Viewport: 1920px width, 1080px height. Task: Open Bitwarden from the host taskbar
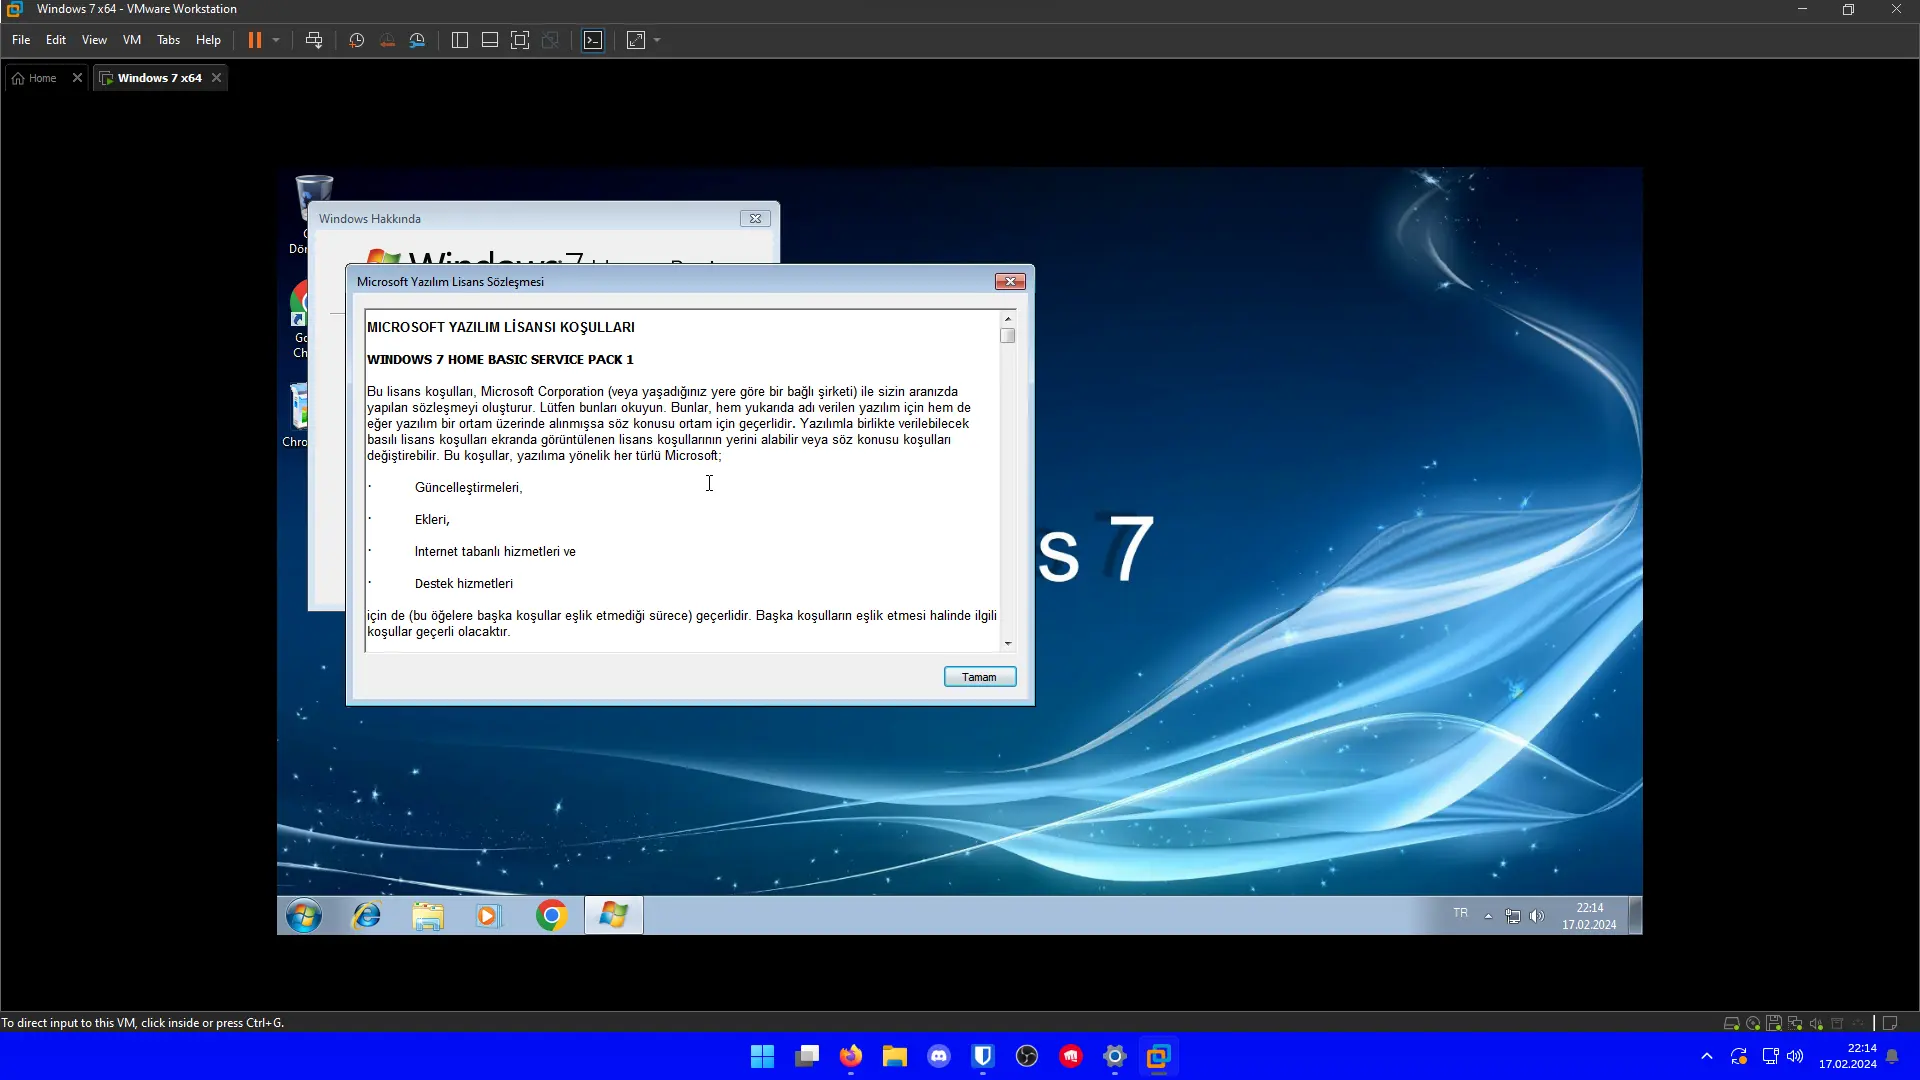click(983, 1056)
